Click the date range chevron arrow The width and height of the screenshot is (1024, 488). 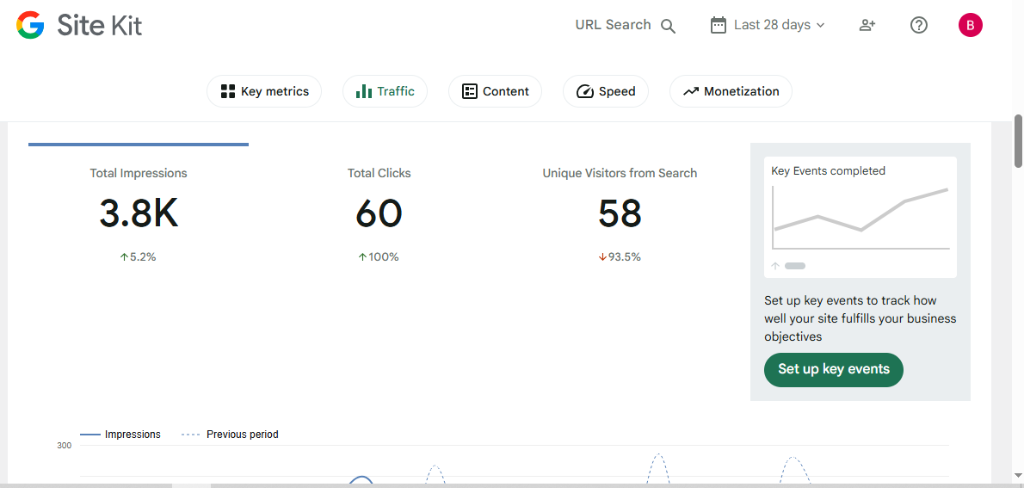[x=821, y=25]
